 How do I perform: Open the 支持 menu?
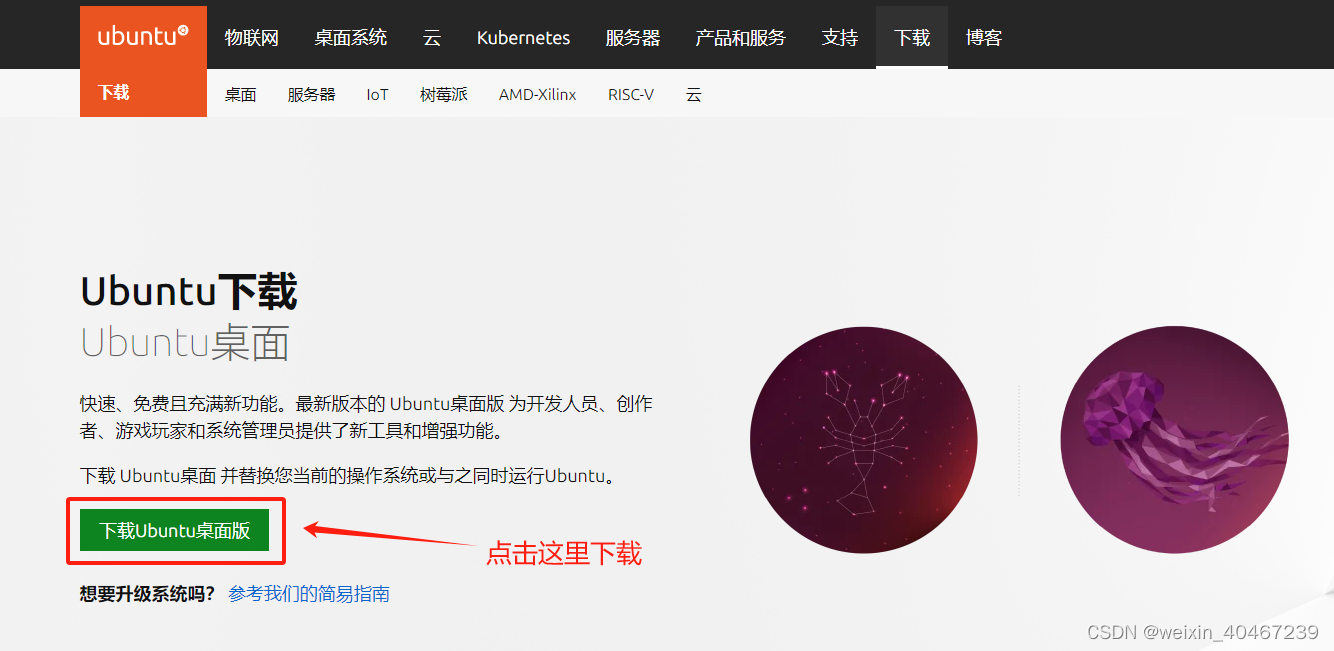point(840,38)
